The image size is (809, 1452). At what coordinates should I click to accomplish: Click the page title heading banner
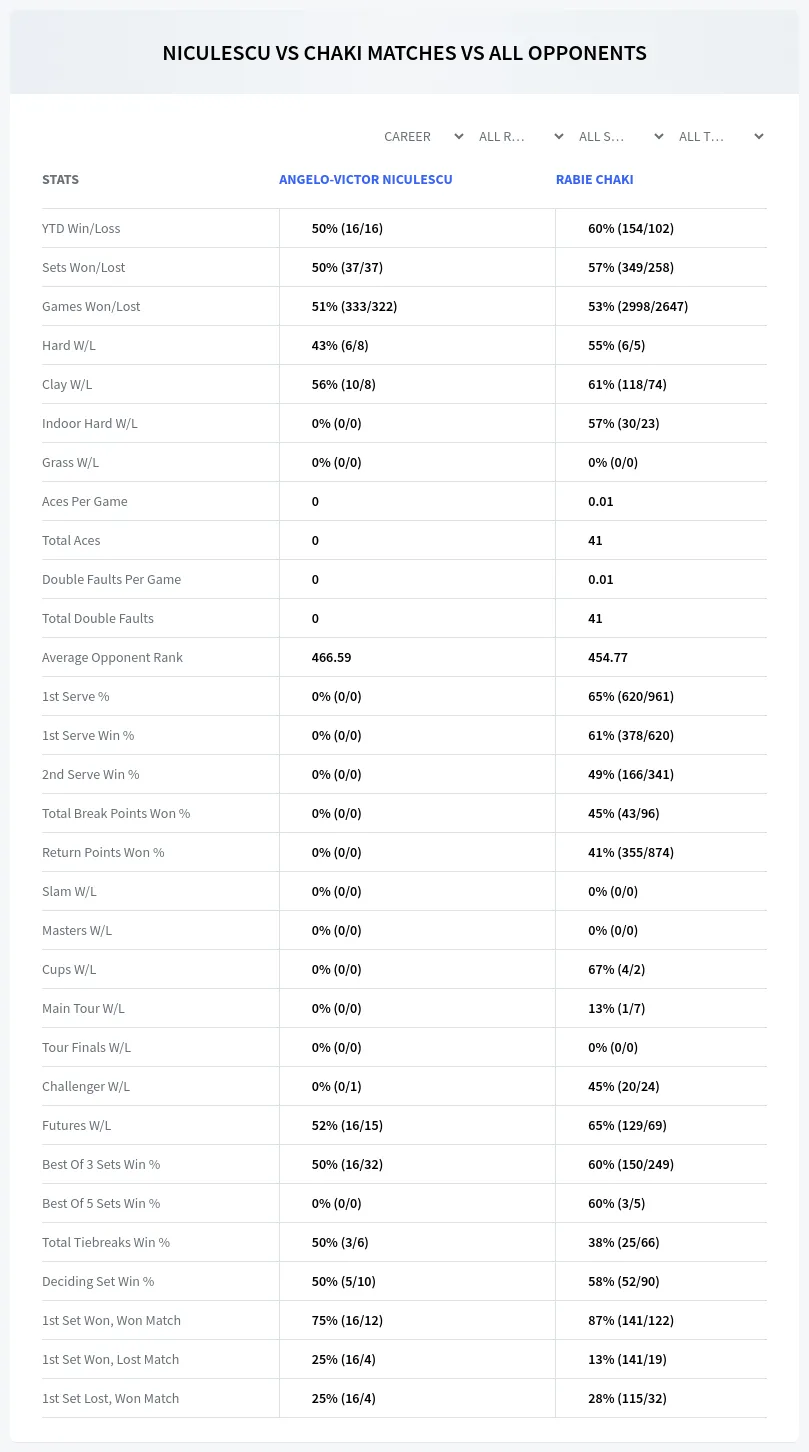pos(404,53)
